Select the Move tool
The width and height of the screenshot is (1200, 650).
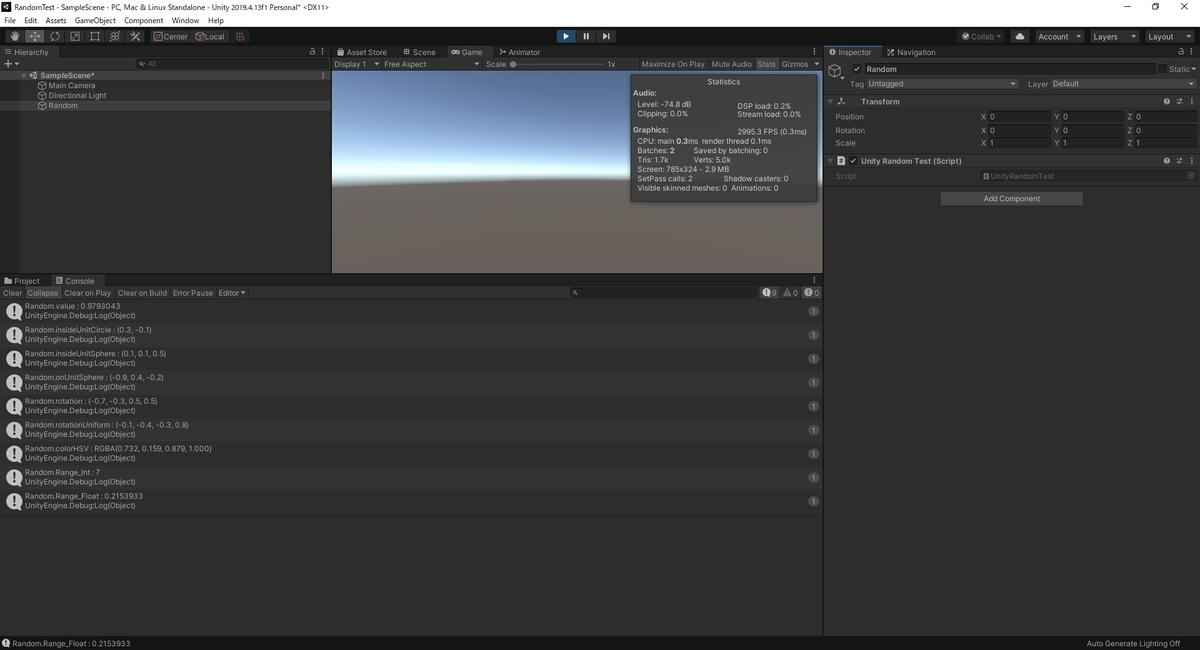[34, 37]
